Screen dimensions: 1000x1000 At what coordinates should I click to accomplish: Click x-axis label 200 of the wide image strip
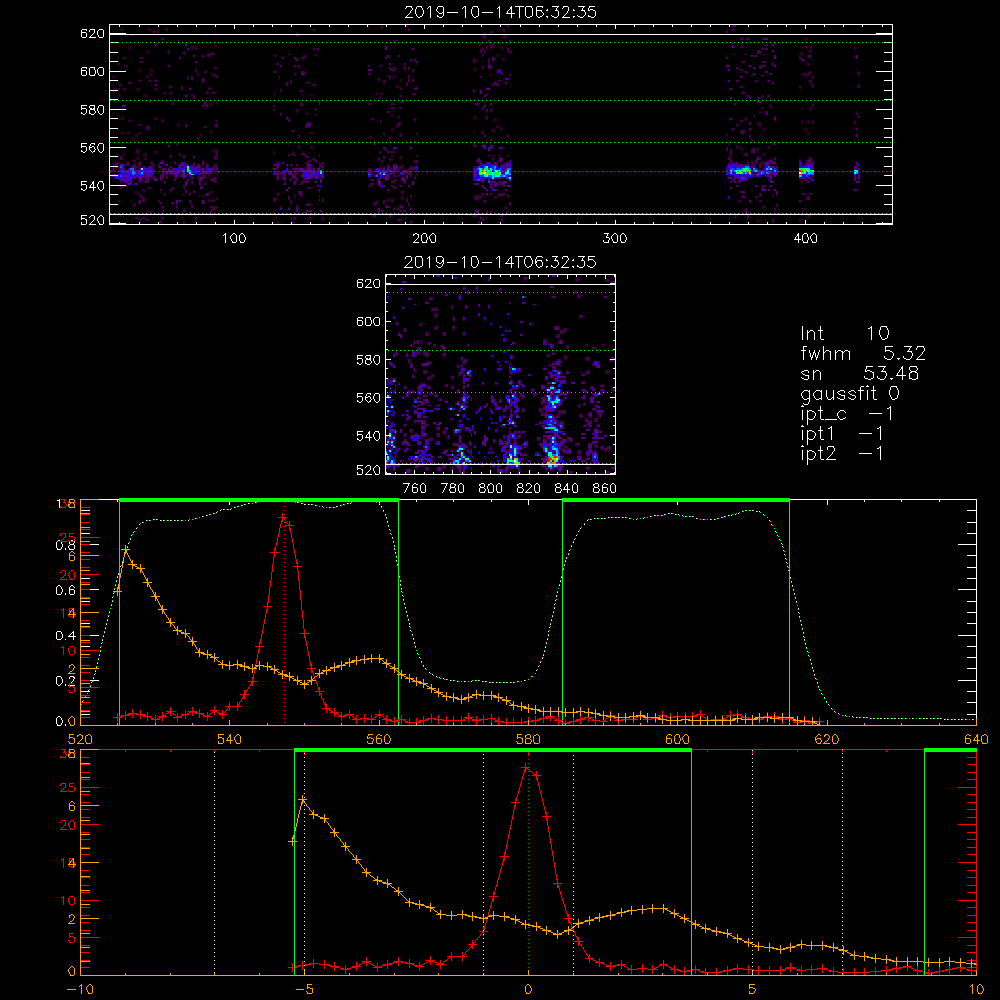pos(424,239)
